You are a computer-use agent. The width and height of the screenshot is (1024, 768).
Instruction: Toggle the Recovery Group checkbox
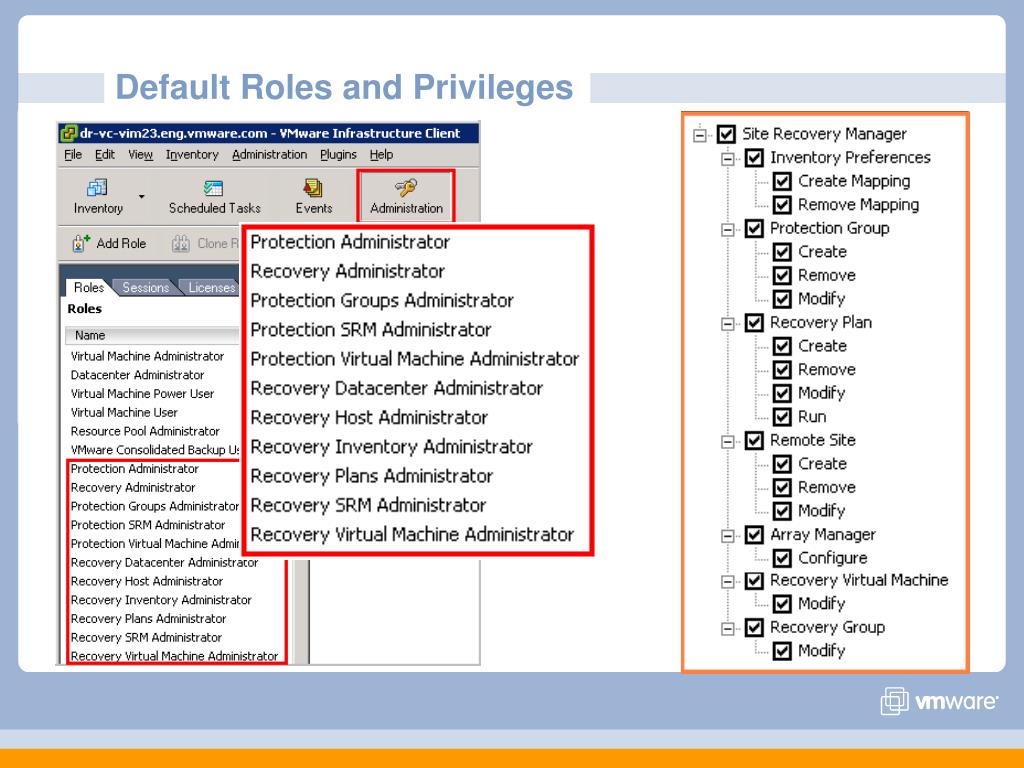(x=754, y=628)
